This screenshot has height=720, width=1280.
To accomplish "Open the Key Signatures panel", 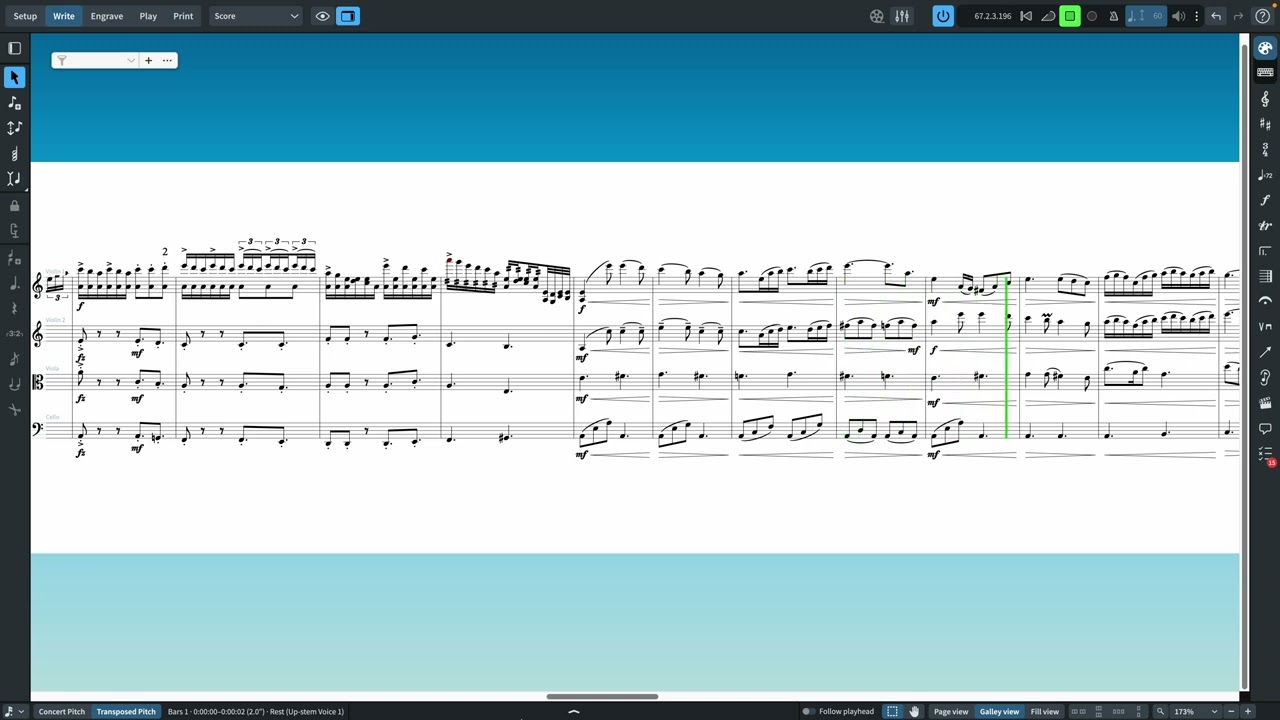I will coord(1265,124).
